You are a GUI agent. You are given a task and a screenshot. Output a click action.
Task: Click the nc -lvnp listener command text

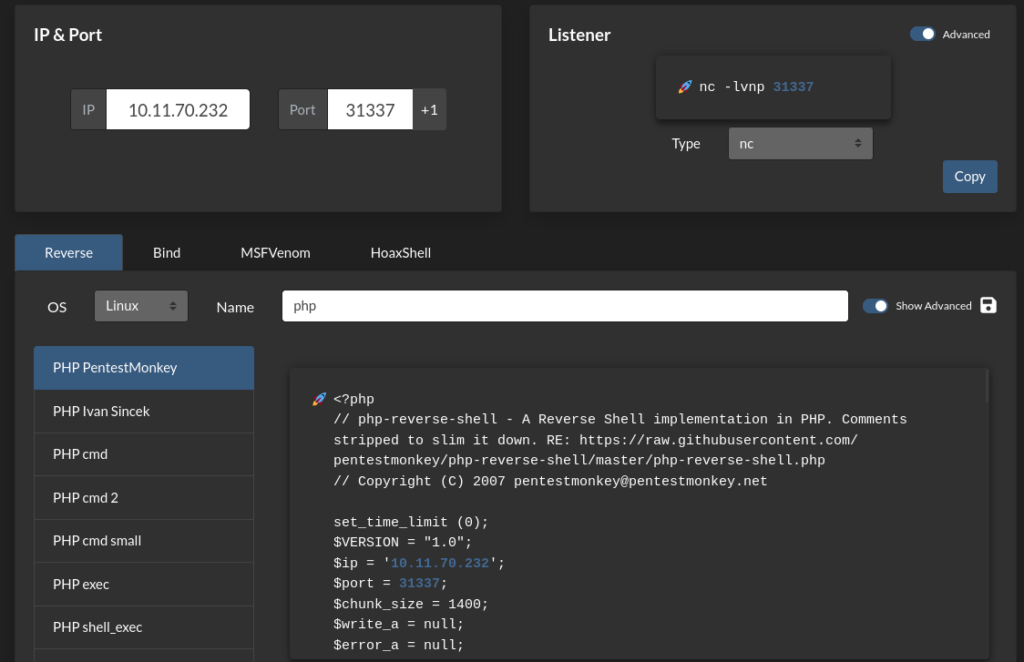(x=756, y=87)
